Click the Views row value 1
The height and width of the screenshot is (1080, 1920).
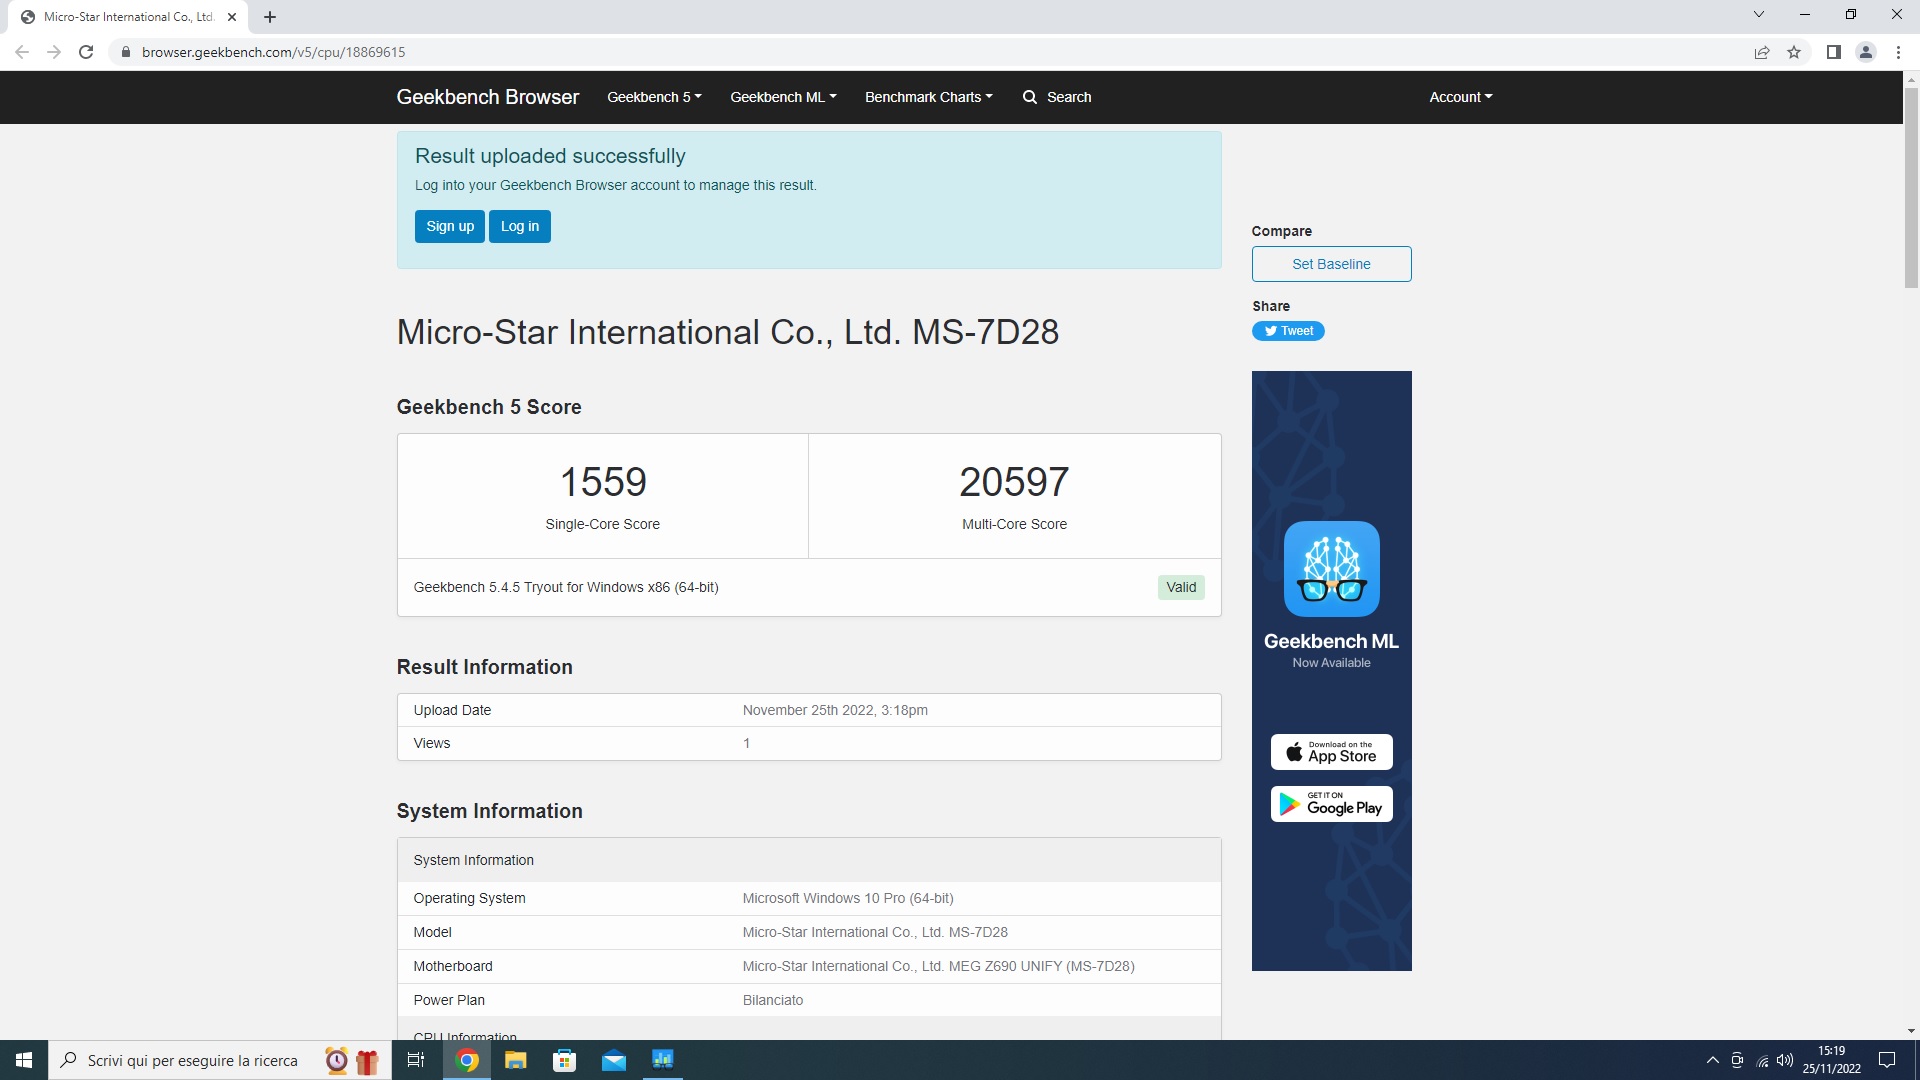coord(746,743)
